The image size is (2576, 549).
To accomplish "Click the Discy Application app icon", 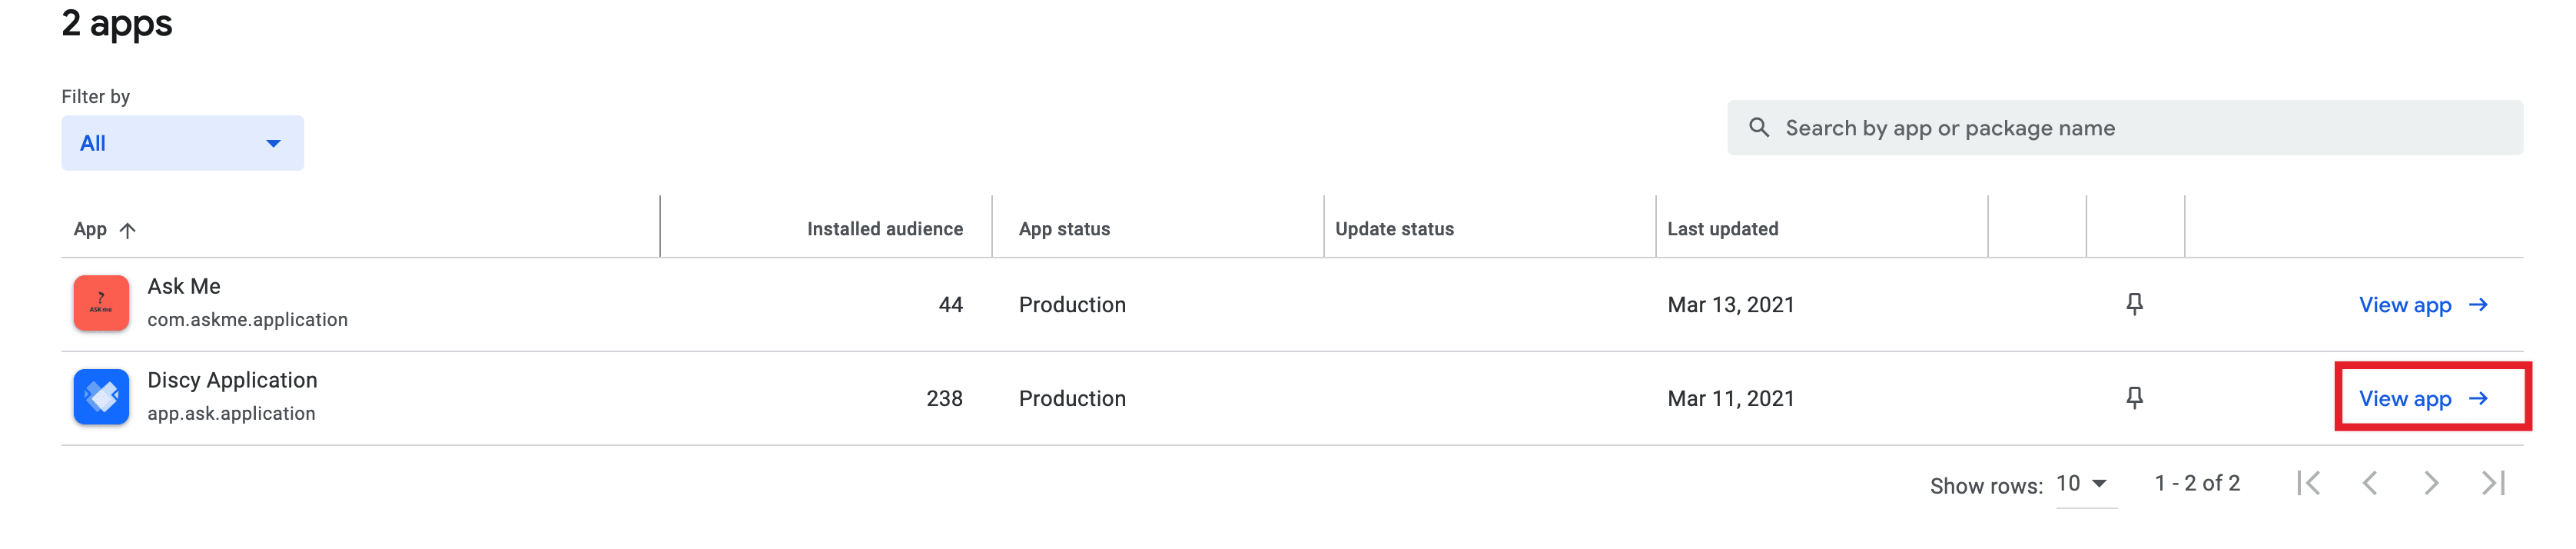I will click(101, 396).
